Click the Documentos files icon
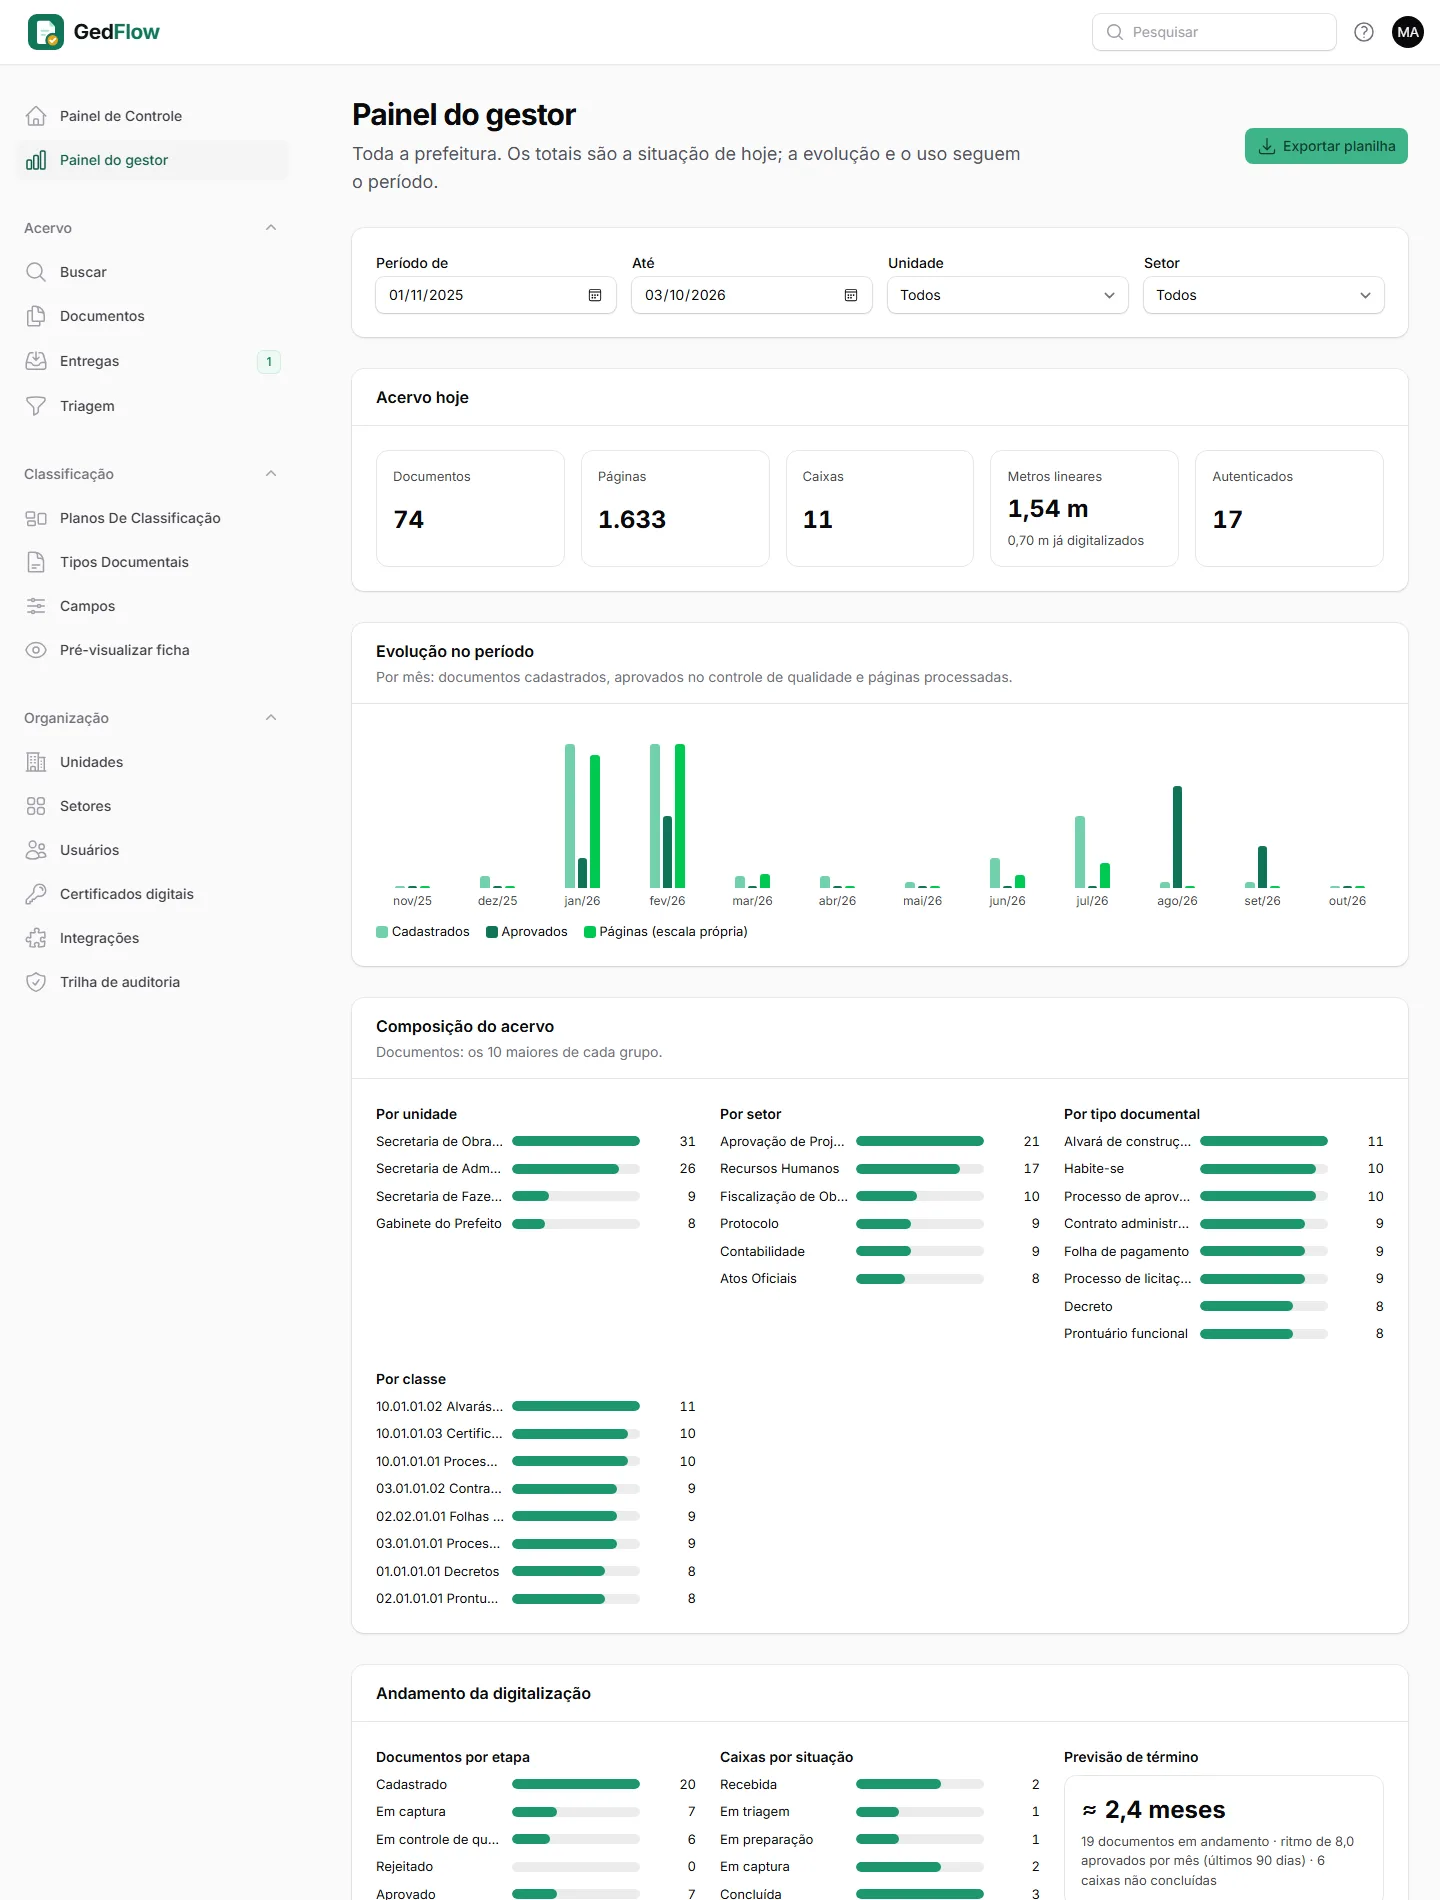This screenshot has height=1900, width=1440. pos(36,316)
